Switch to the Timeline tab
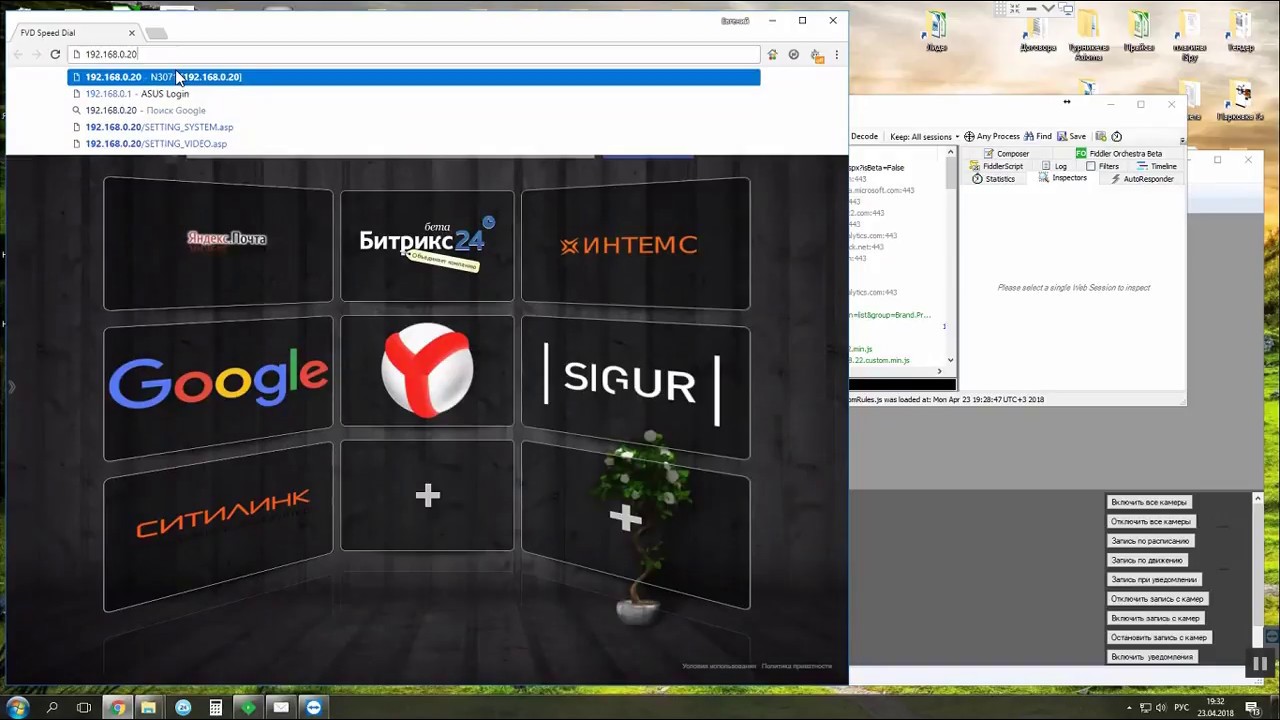Screen dimensions: 1280x720 (x=1157, y=166)
